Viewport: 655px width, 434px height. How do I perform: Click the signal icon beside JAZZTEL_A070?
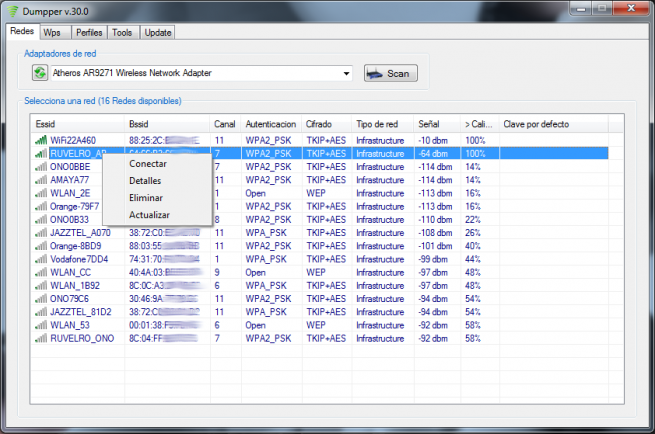click(41, 232)
